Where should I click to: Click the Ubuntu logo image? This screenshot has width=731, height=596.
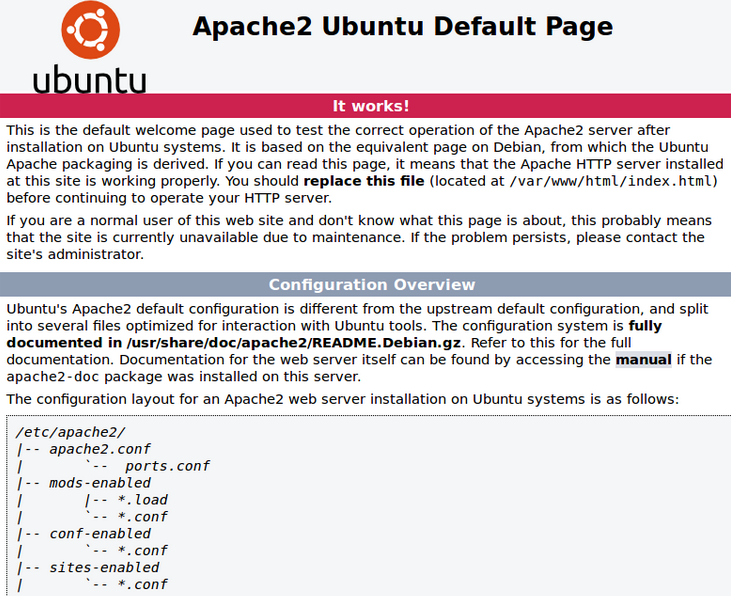tap(90, 47)
